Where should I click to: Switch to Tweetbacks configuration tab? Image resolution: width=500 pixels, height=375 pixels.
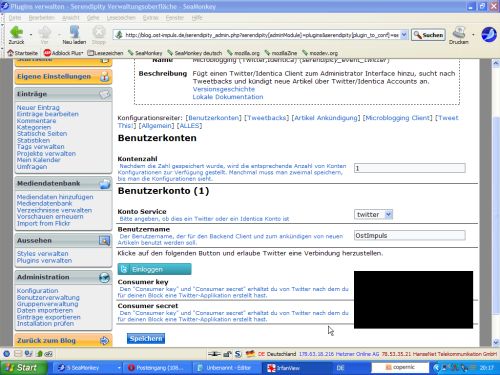coord(266,118)
